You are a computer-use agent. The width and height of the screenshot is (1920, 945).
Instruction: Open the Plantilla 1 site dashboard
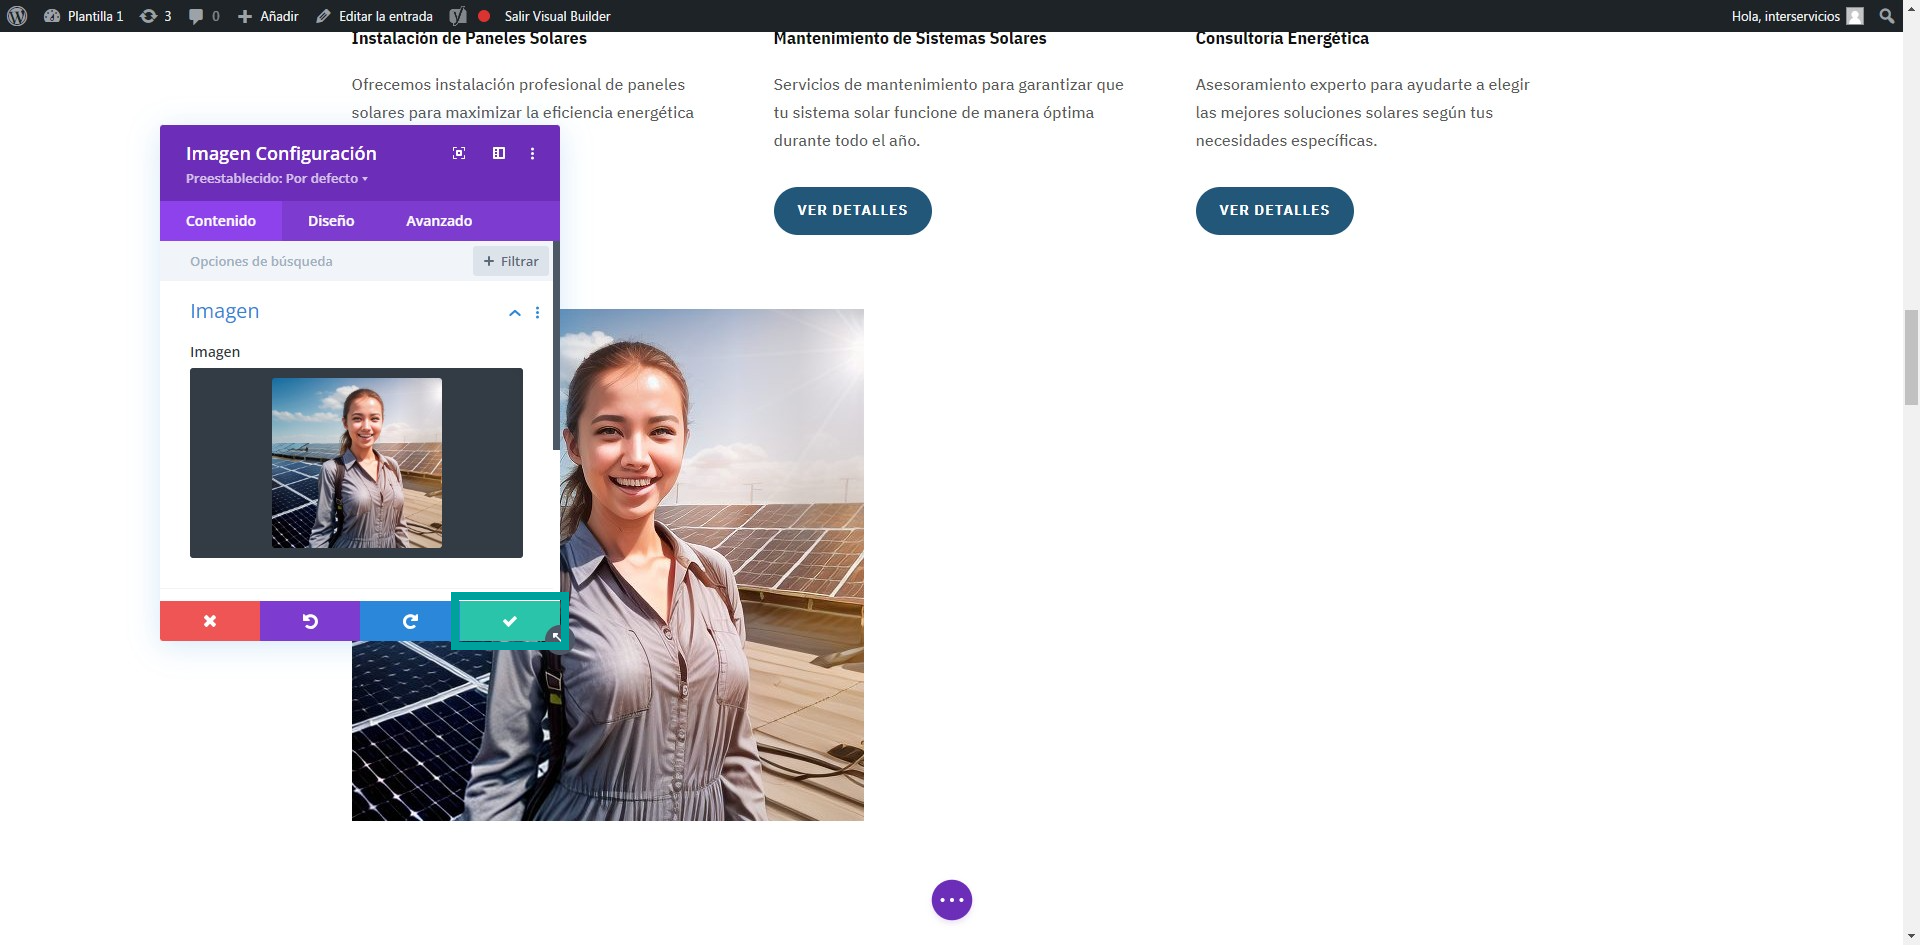click(84, 16)
